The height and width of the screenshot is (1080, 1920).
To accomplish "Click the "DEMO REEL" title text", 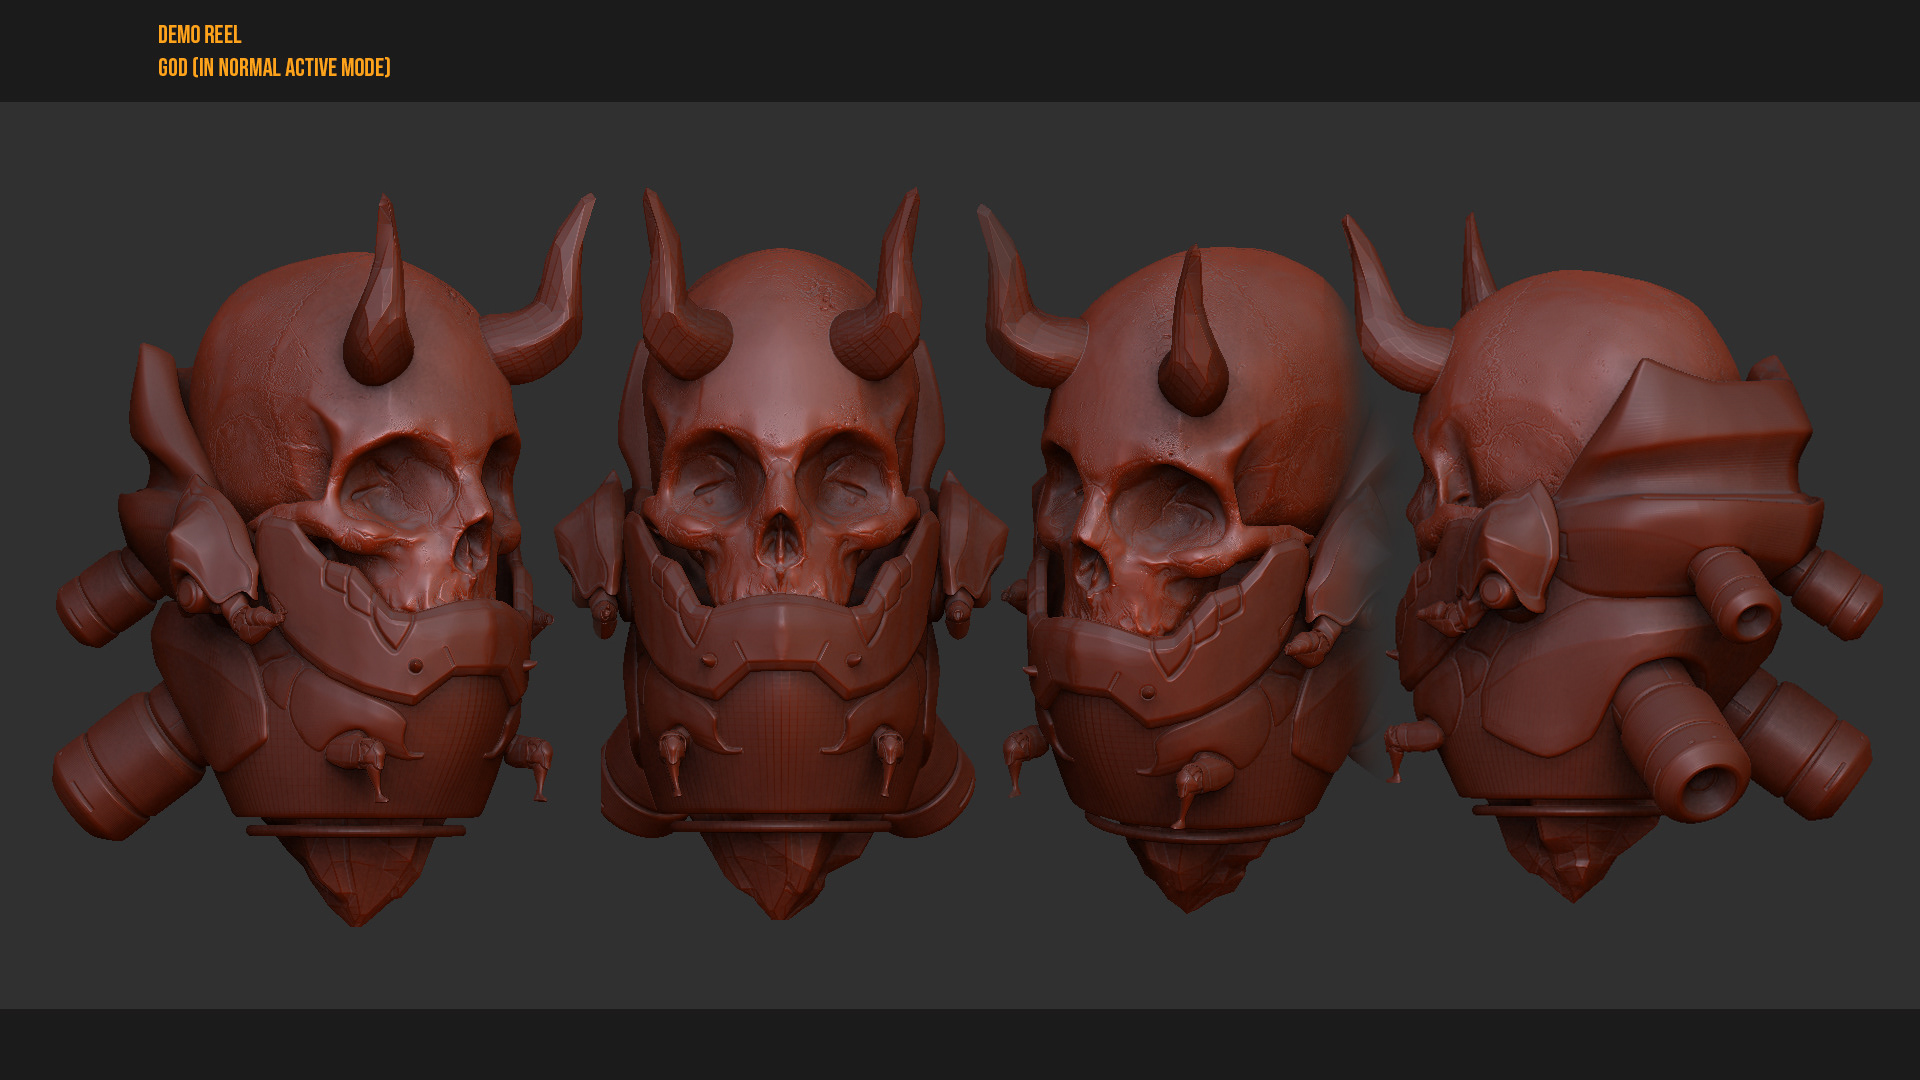I will pyautogui.click(x=199, y=36).
